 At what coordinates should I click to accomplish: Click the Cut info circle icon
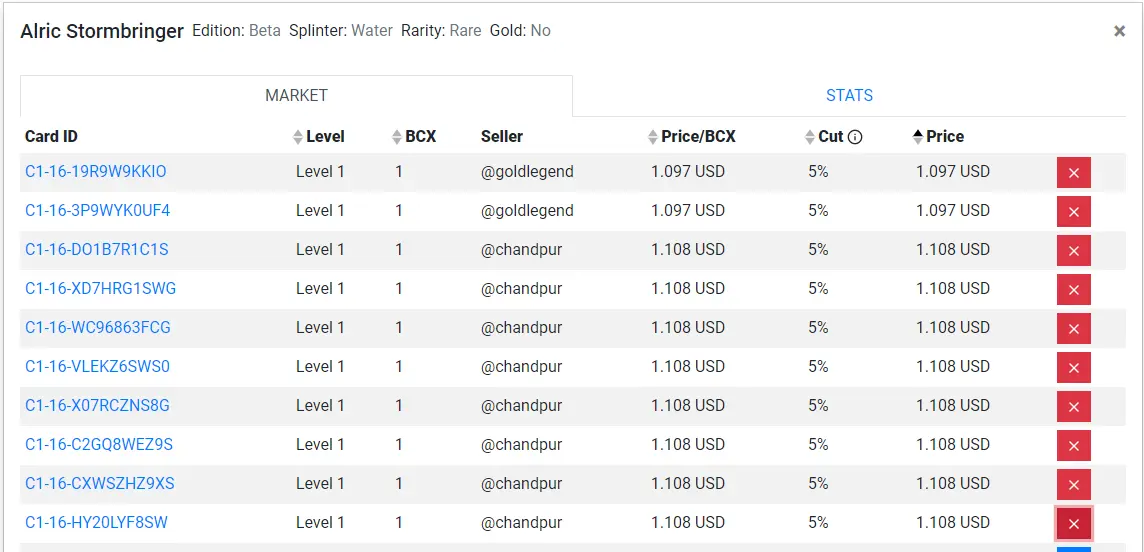coord(856,137)
